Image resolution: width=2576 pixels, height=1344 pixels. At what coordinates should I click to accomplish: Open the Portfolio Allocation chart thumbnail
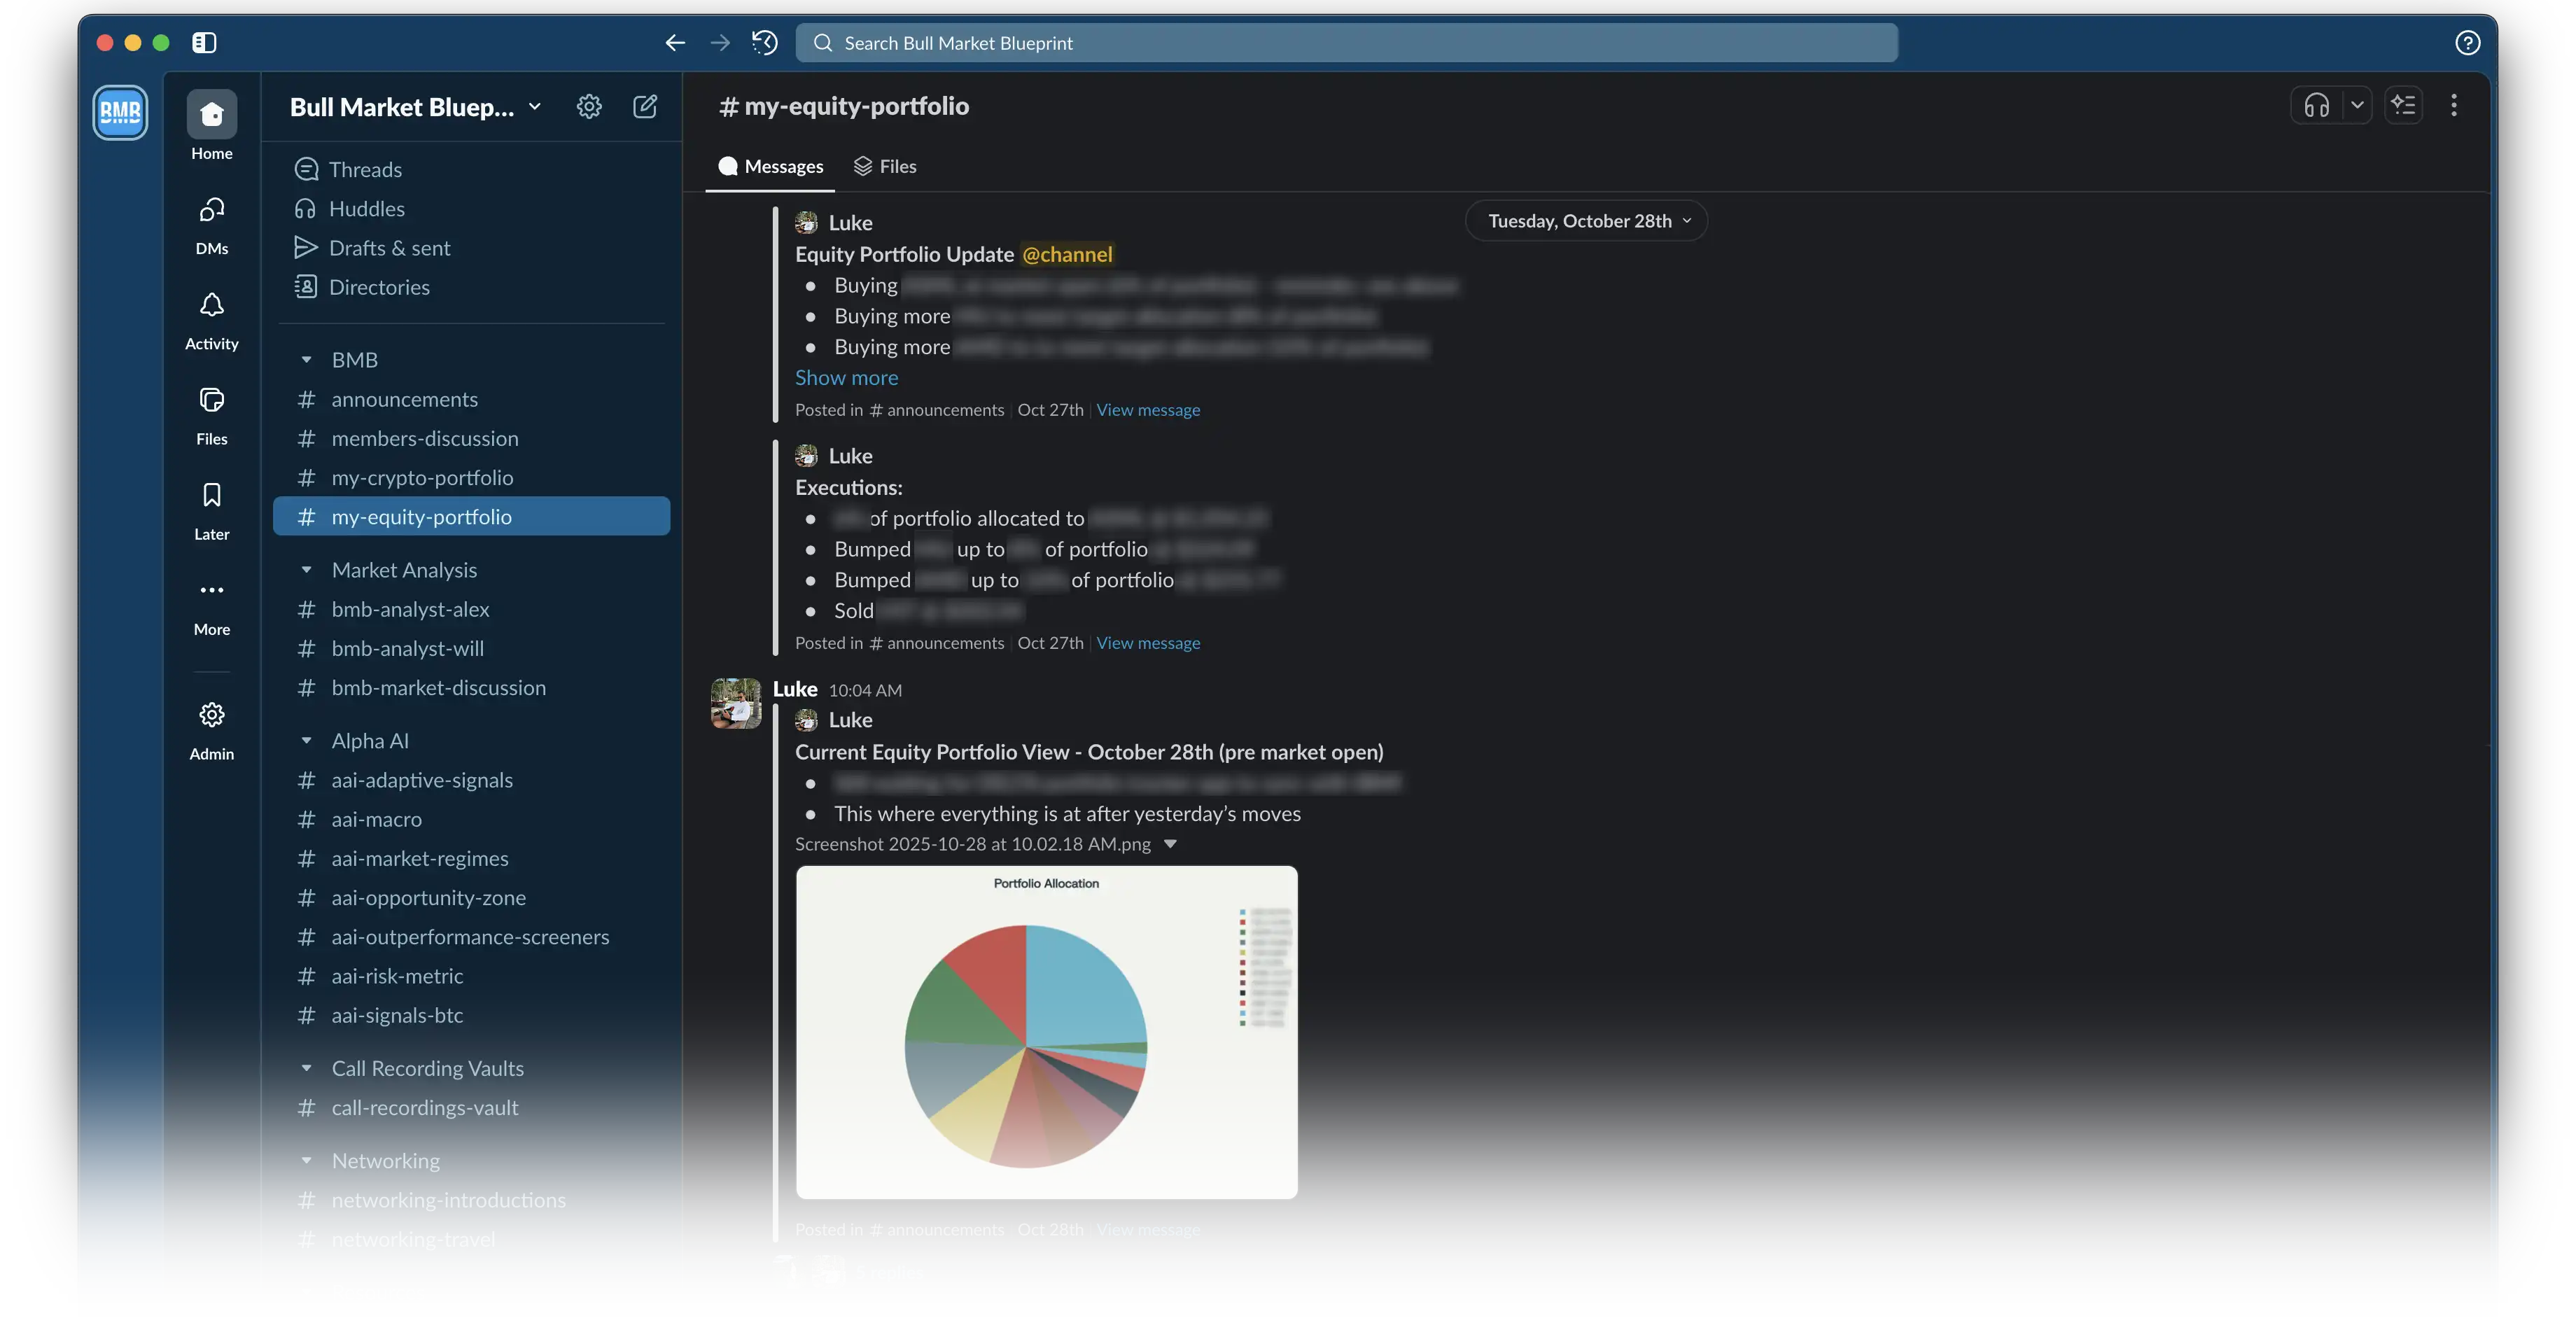[x=1046, y=1032]
